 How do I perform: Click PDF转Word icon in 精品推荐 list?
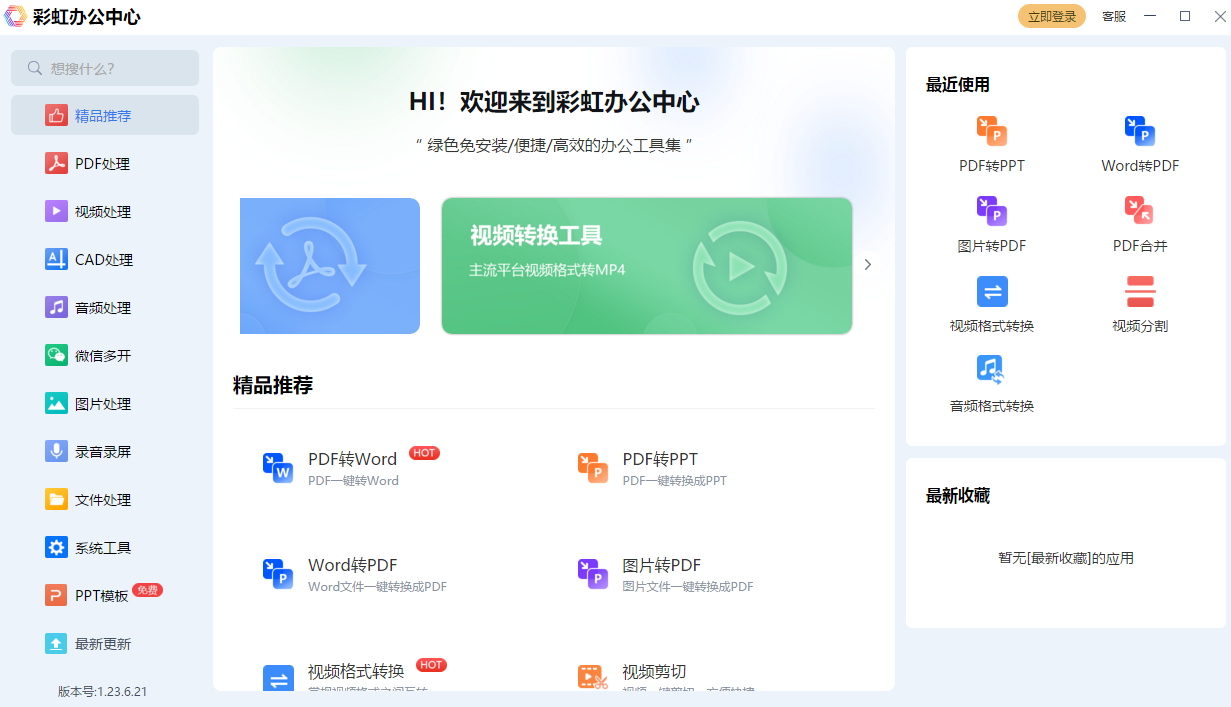click(x=278, y=468)
